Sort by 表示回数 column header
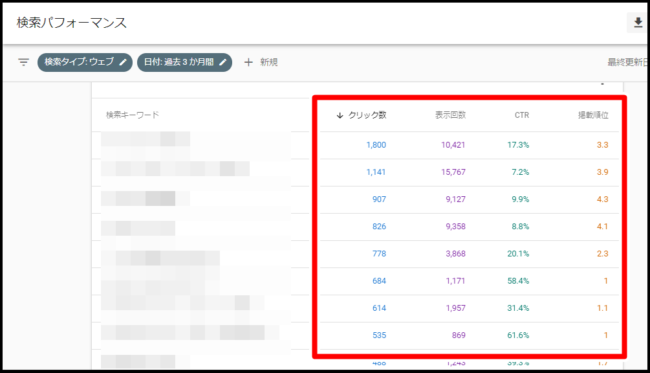Image resolution: width=650 pixels, height=373 pixels. pyautogui.click(x=450, y=115)
